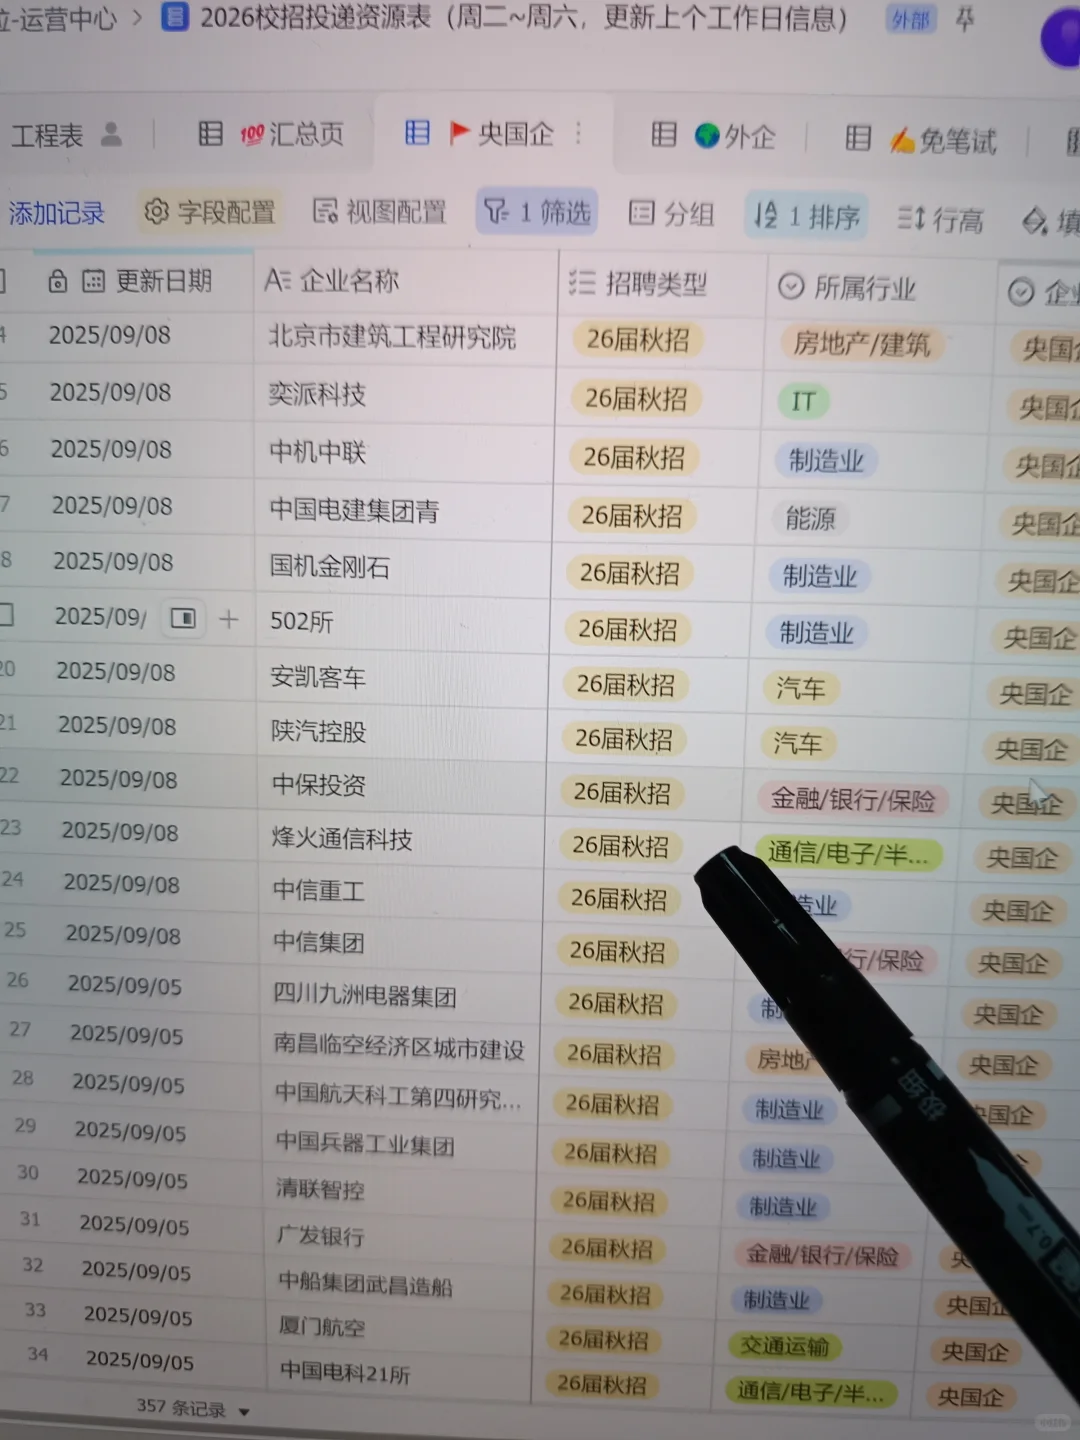Click the grid icon before 汇总页
Screen dimensions: 1080x1440
pos(211,133)
